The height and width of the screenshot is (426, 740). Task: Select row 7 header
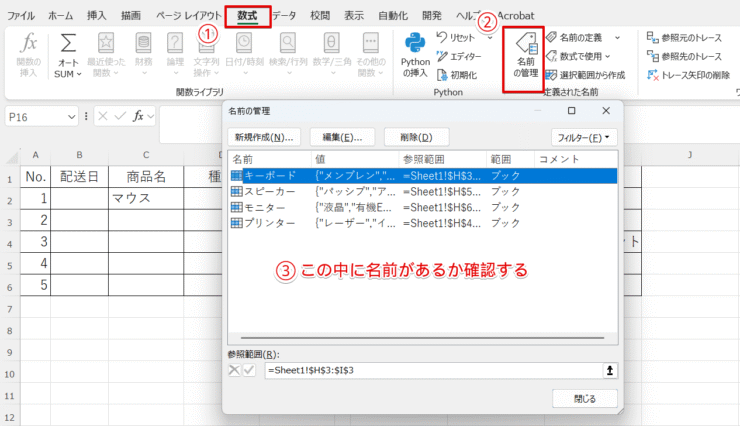[10, 309]
